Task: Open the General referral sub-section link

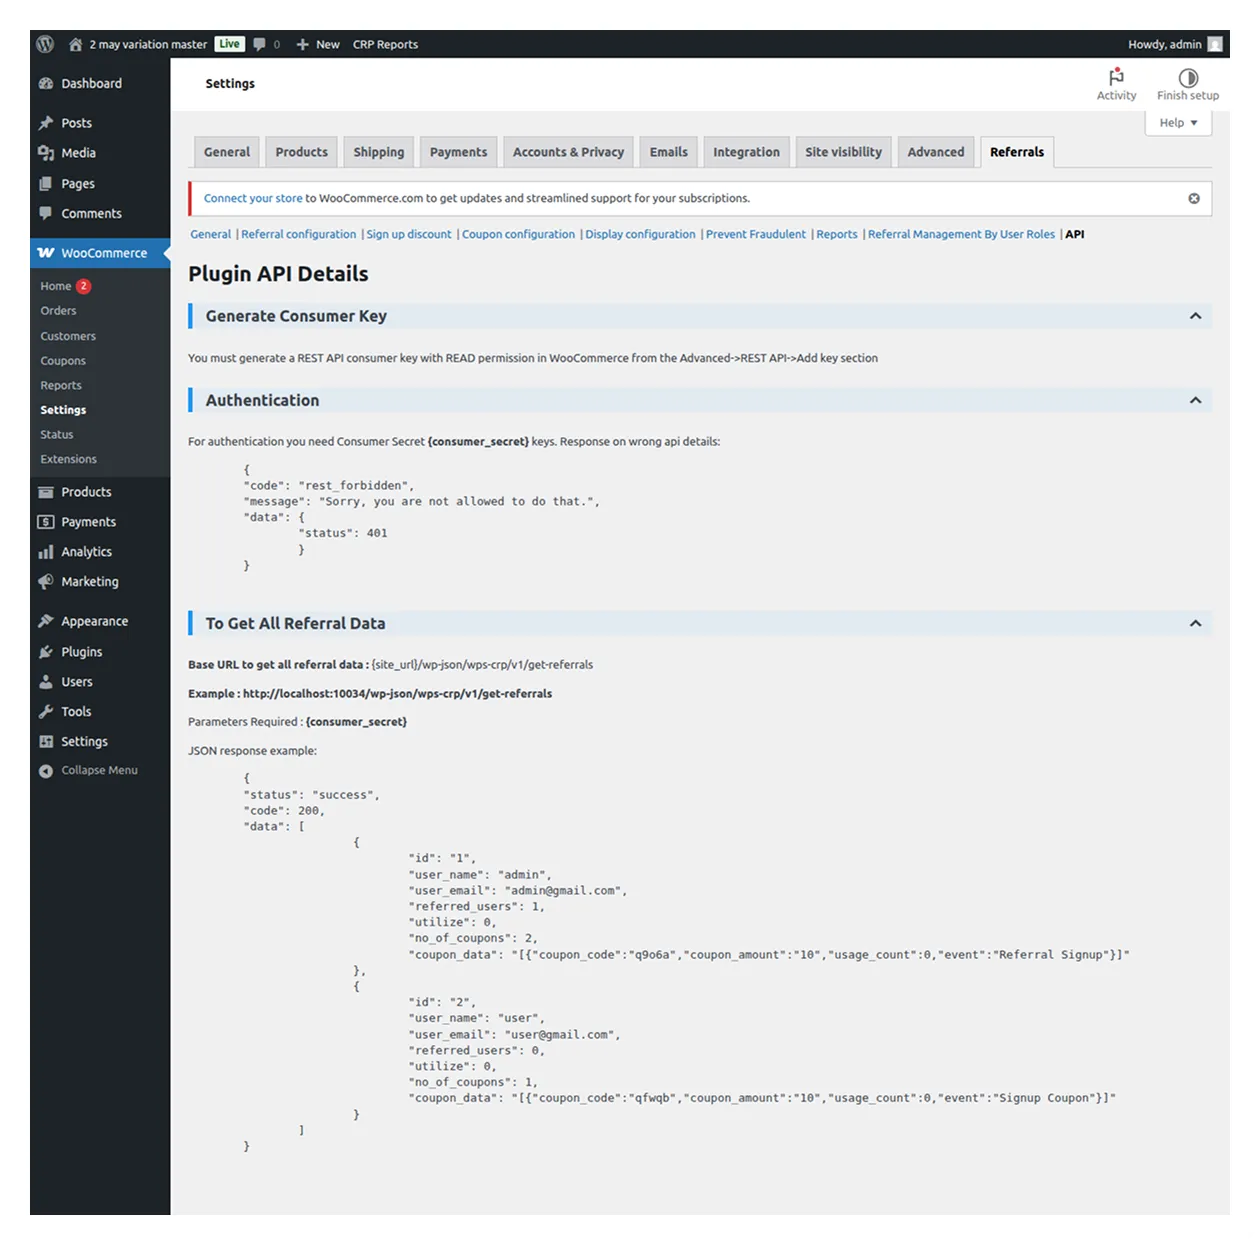Action: (210, 234)
